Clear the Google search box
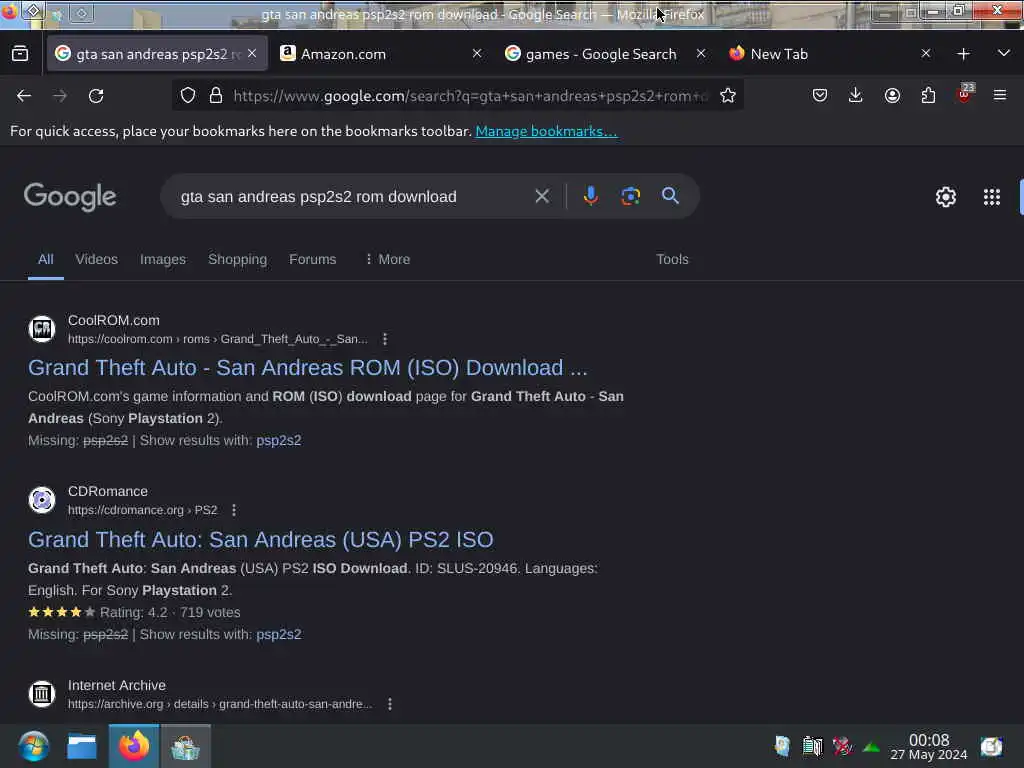Image resolution: width=1024 pixels, height=768 pixels. (x=542, y=196)
